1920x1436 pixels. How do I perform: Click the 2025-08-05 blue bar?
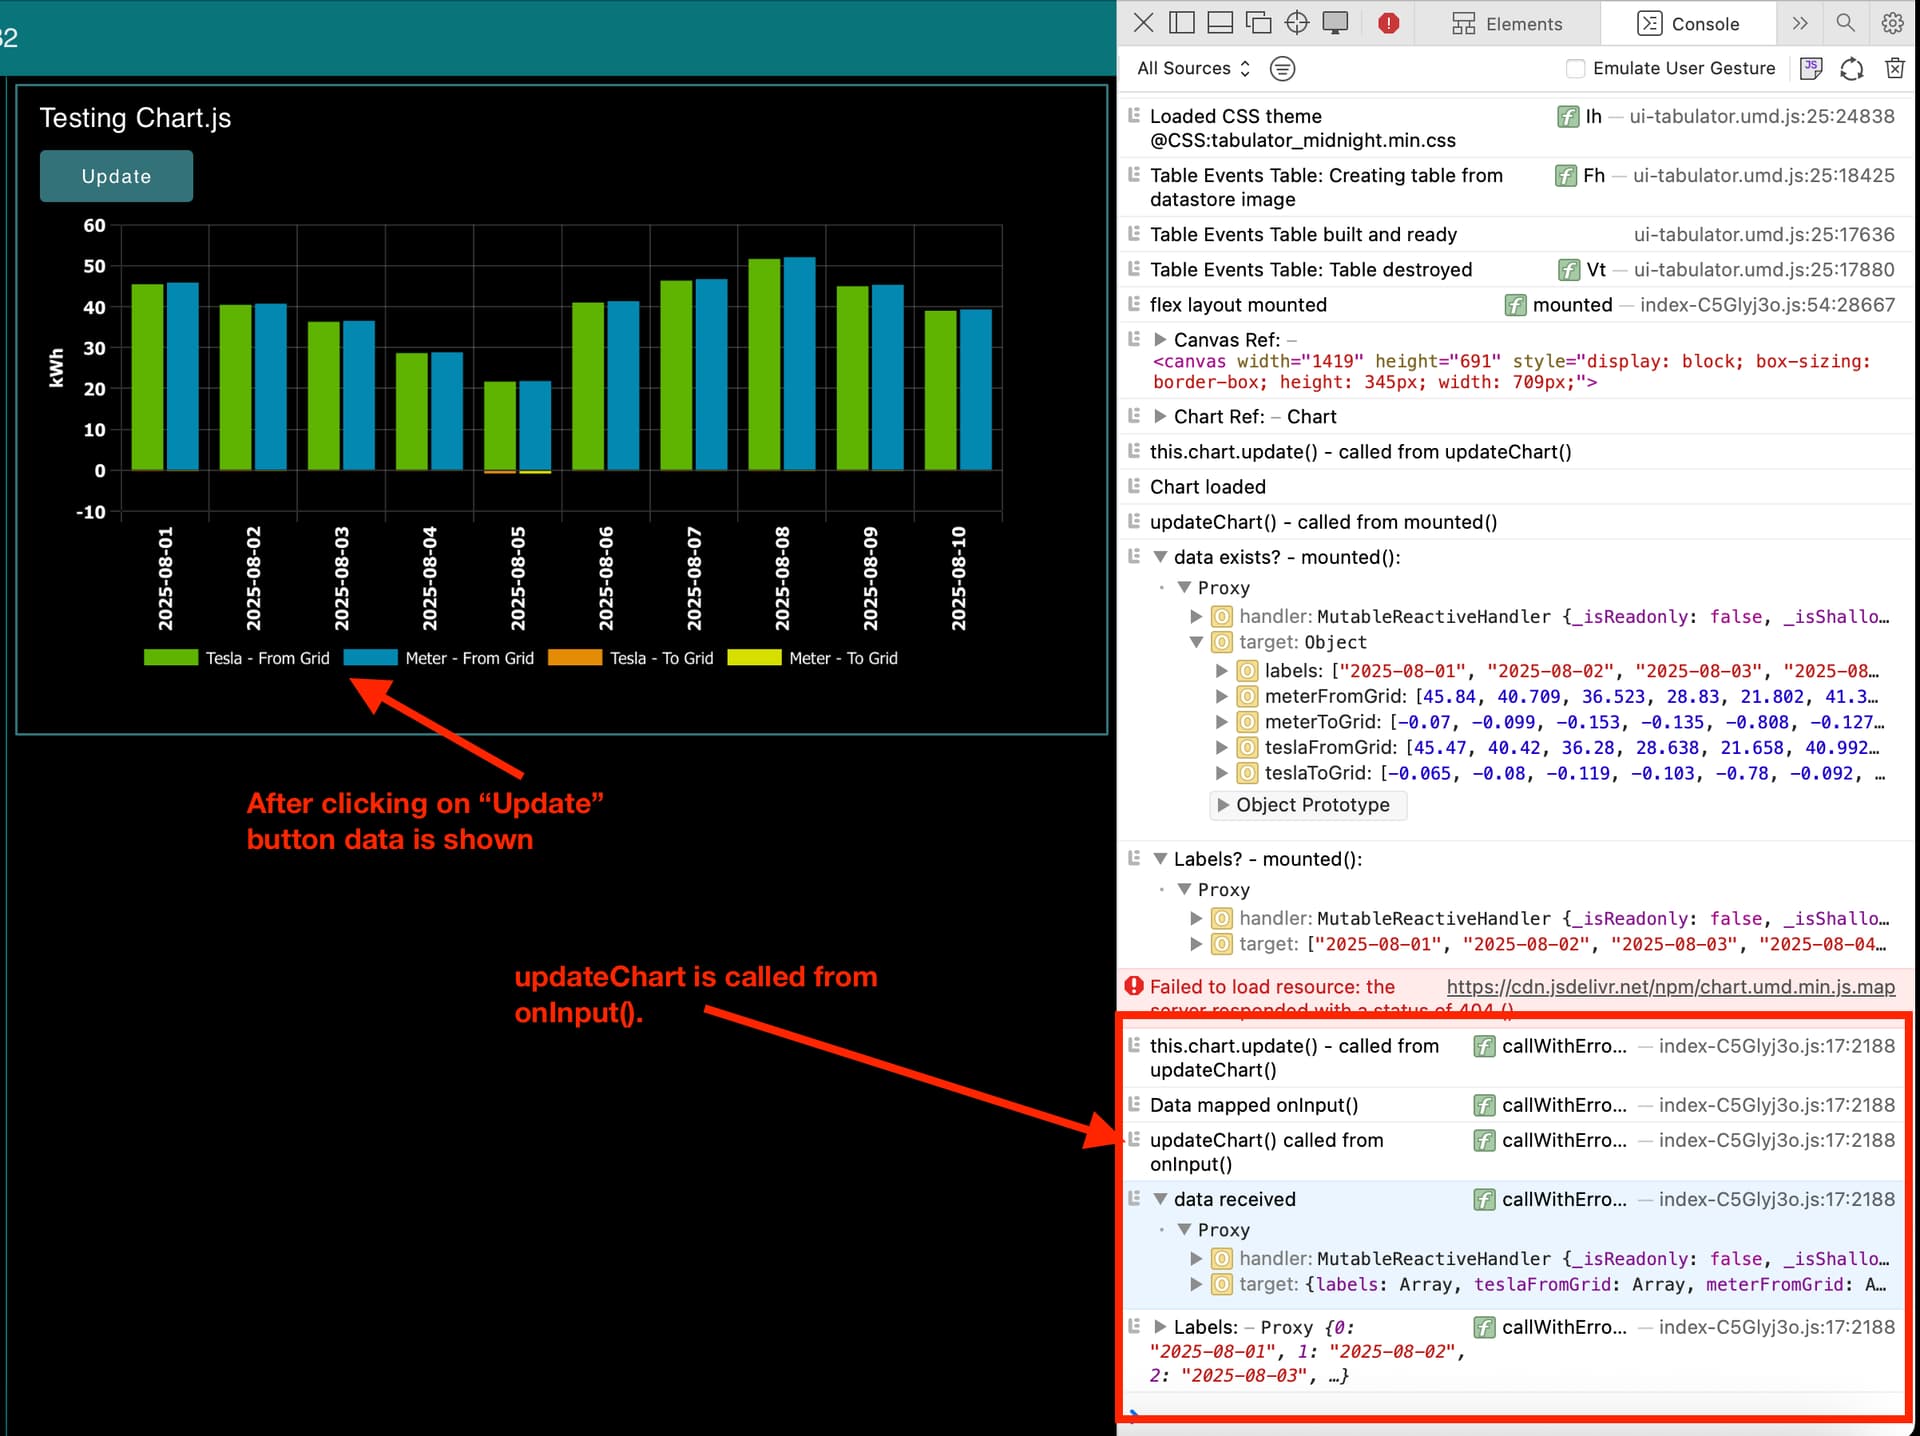(535, 425)
